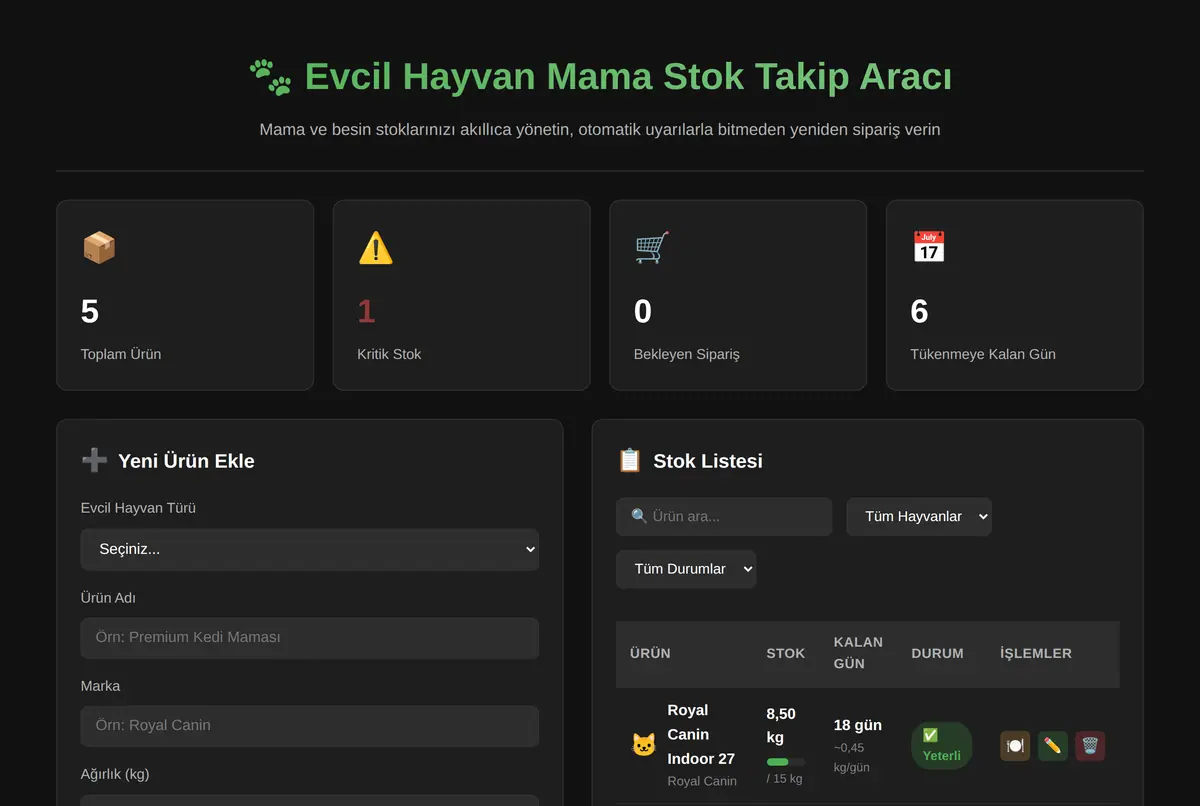Click the 18 gün remaining days value

pos(858,725)
